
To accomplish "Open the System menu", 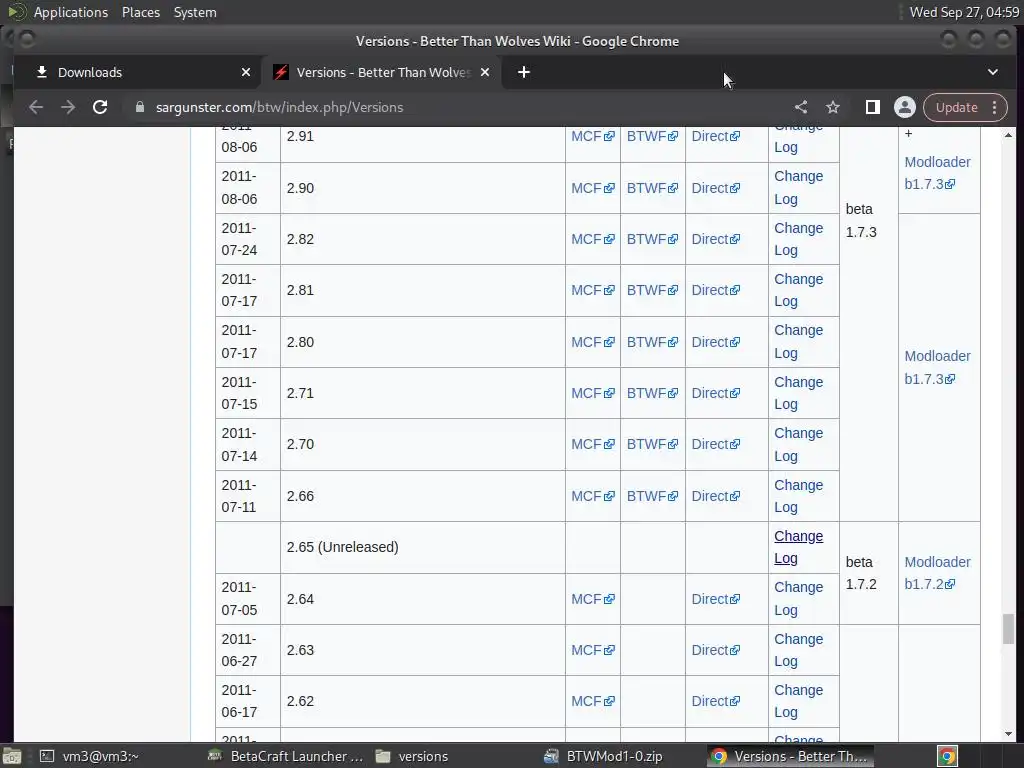I will [x=195, y=12].
